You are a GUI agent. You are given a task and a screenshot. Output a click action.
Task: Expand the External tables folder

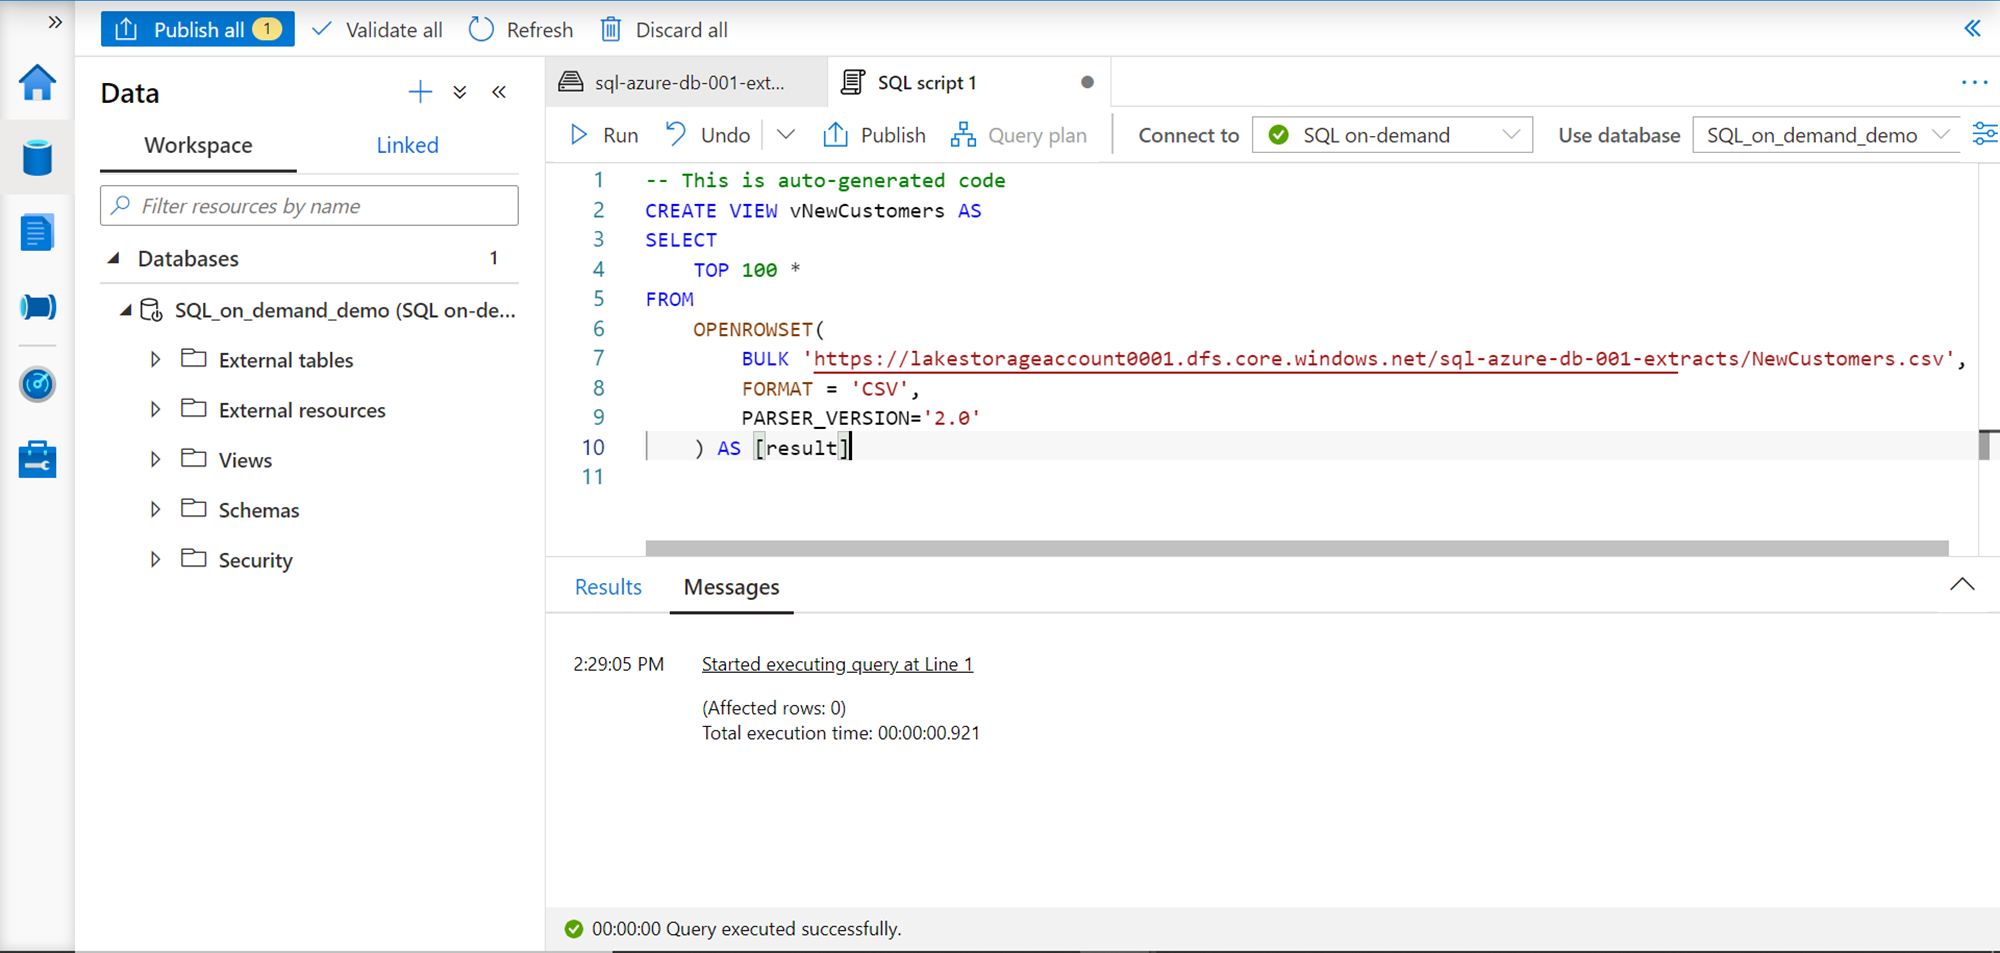(156, 360)
